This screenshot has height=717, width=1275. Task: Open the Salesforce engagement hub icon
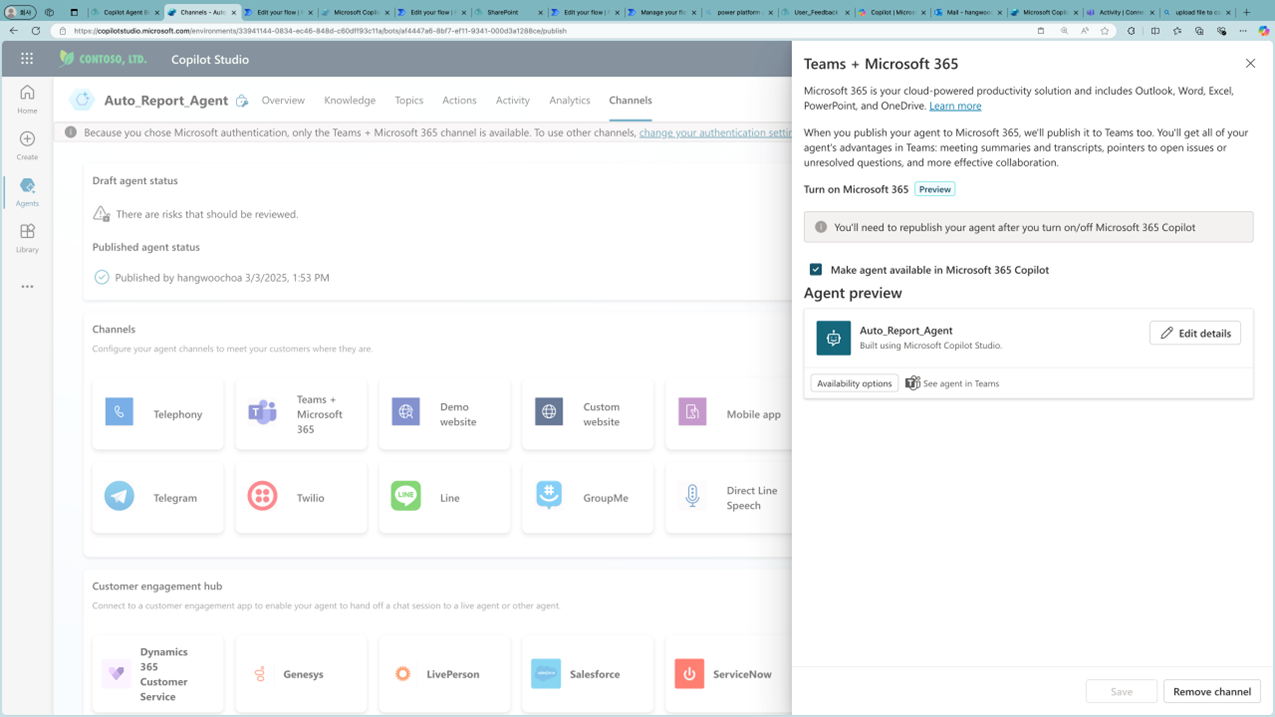pos(546,673)
